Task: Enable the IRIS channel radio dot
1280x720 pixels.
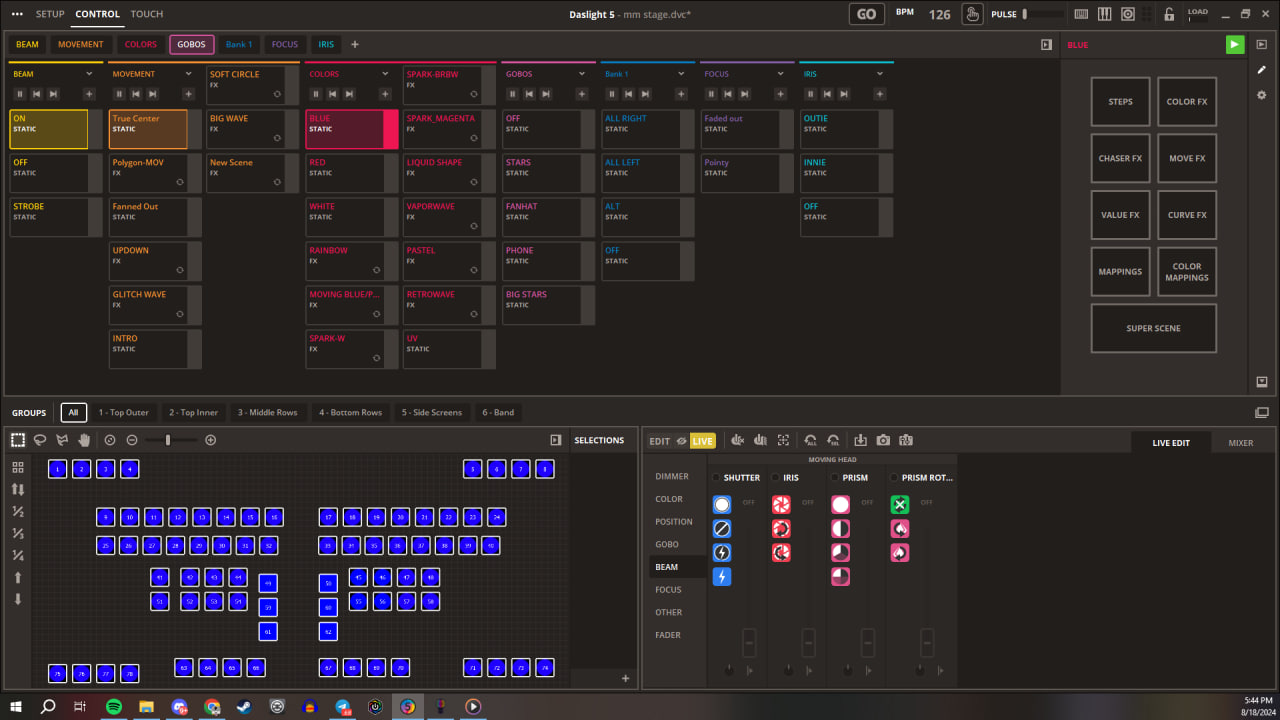Action: [x=775, y=478]
